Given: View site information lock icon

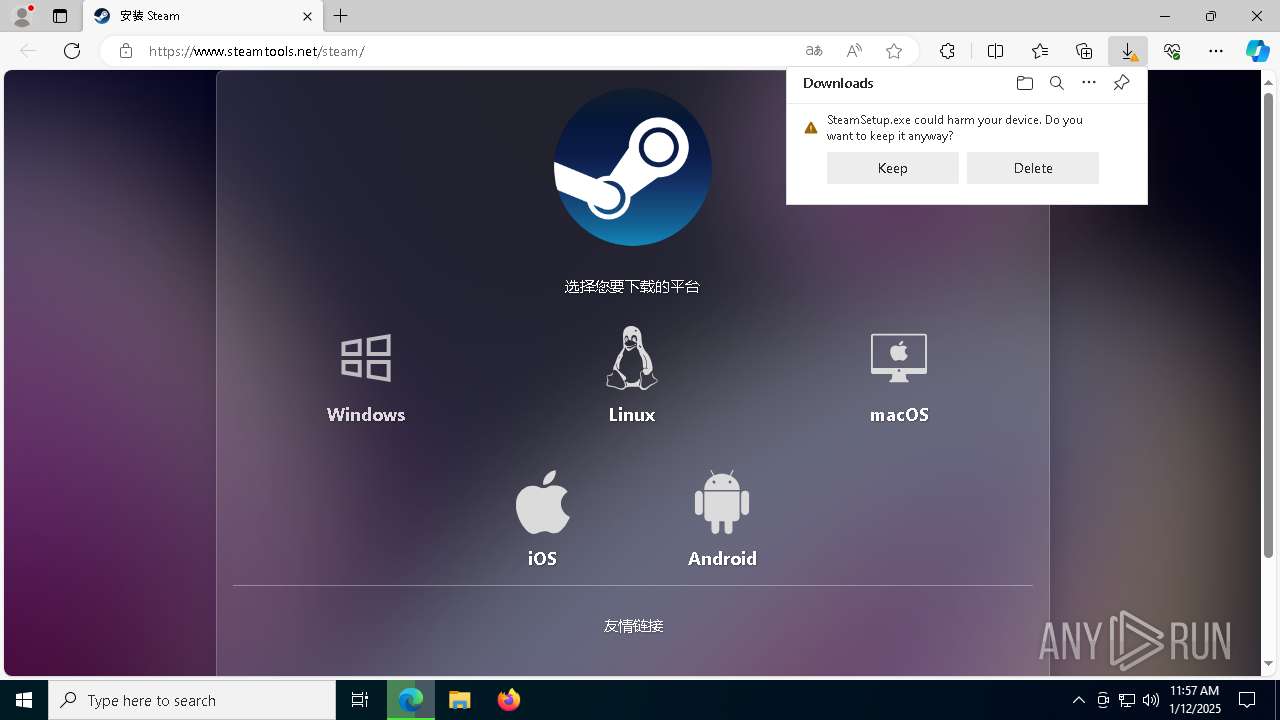Looking at the screenshot, I should [126, 51].
